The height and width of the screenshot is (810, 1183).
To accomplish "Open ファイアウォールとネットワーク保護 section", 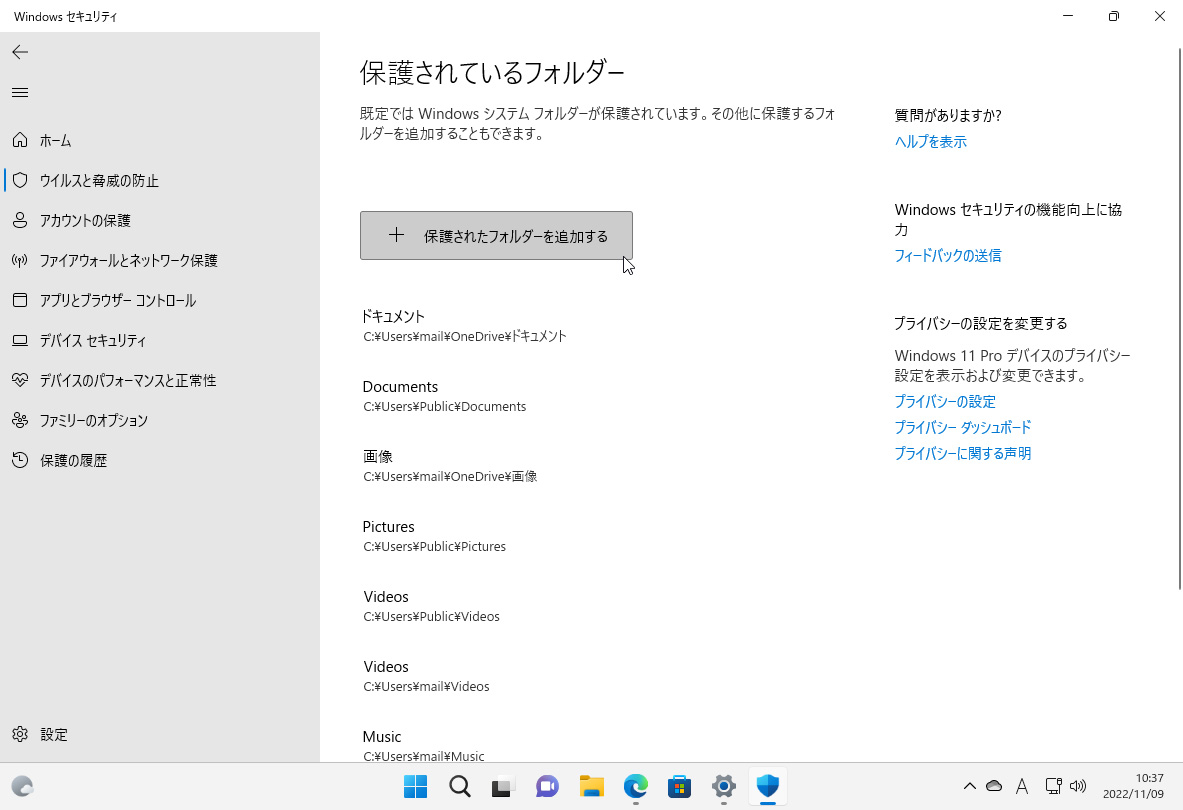I will (x=128, y=260).
